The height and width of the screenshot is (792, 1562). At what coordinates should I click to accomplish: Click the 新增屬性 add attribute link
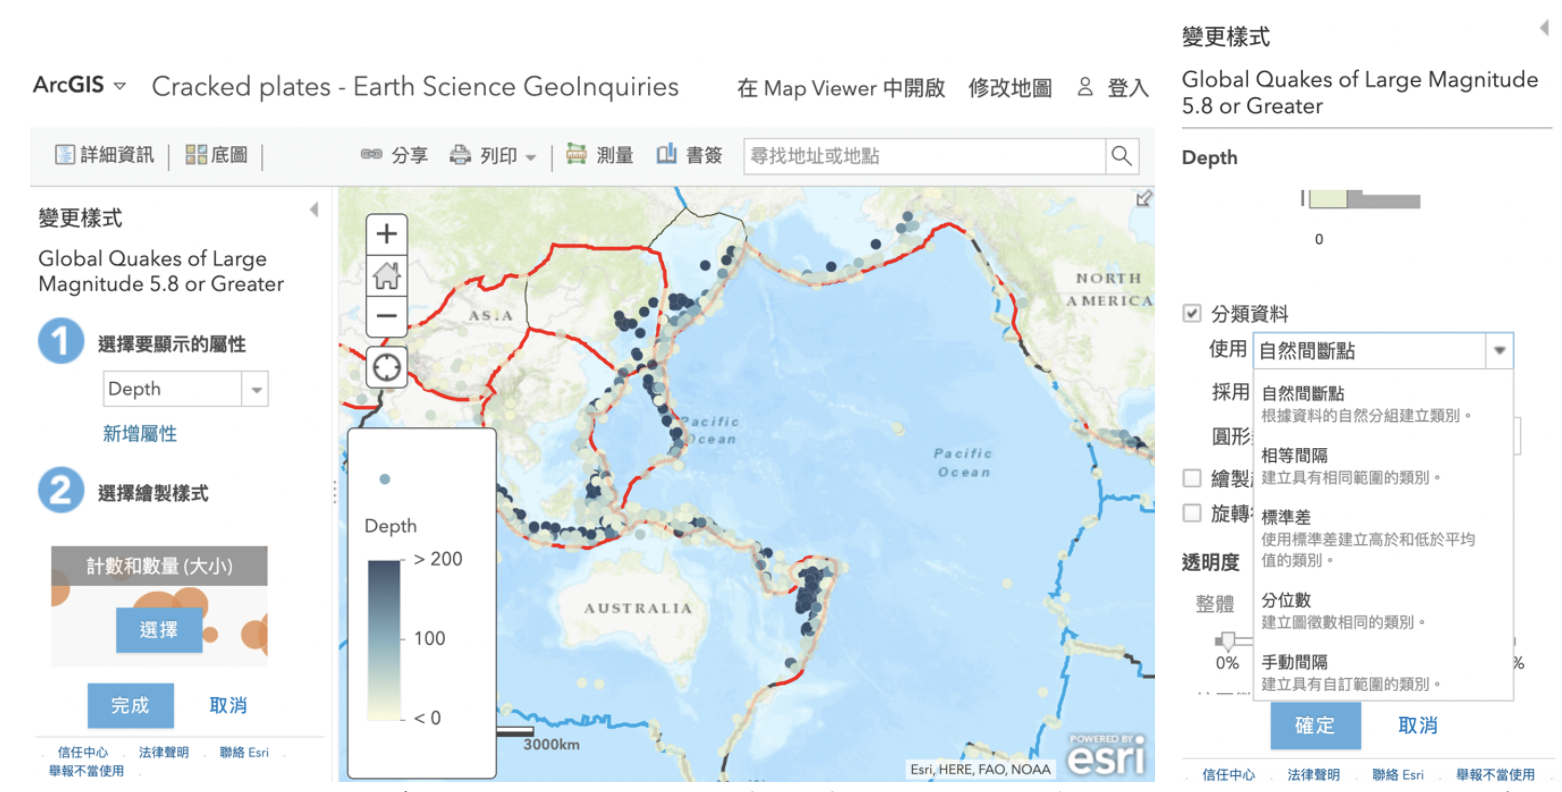coord(140,433)
